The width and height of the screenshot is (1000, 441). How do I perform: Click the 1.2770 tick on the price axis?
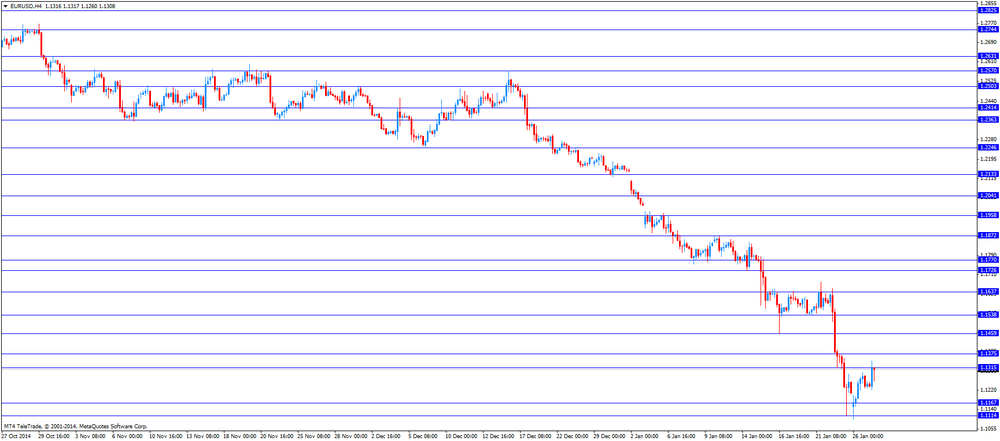pos(989,22)
